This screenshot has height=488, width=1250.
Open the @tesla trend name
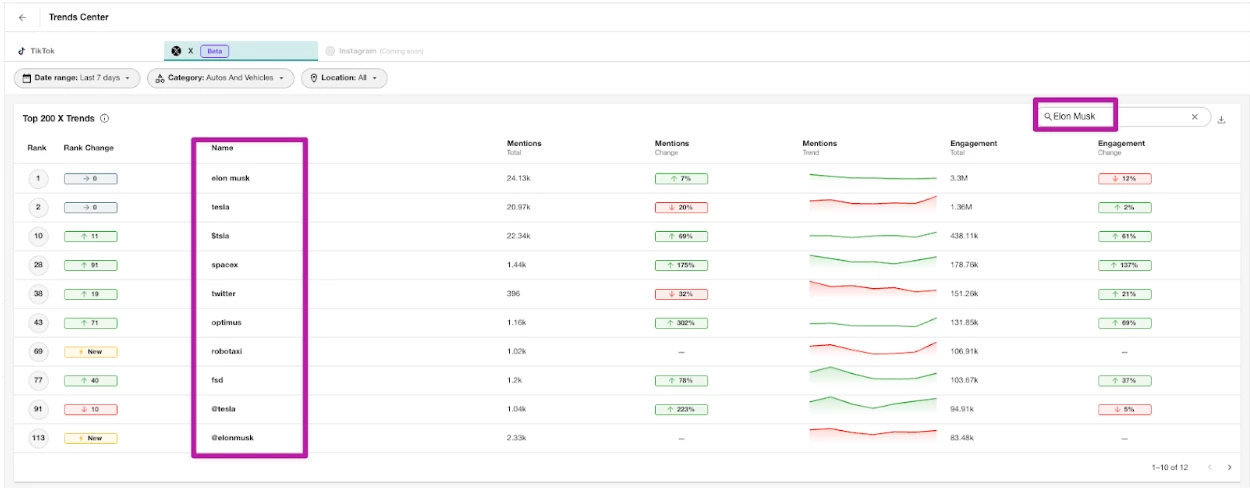pos(223,409)
